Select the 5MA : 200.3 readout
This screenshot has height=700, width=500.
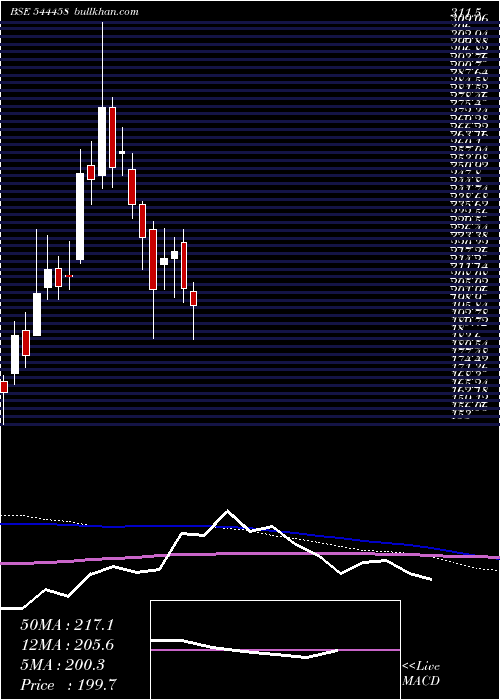point(62,665)
